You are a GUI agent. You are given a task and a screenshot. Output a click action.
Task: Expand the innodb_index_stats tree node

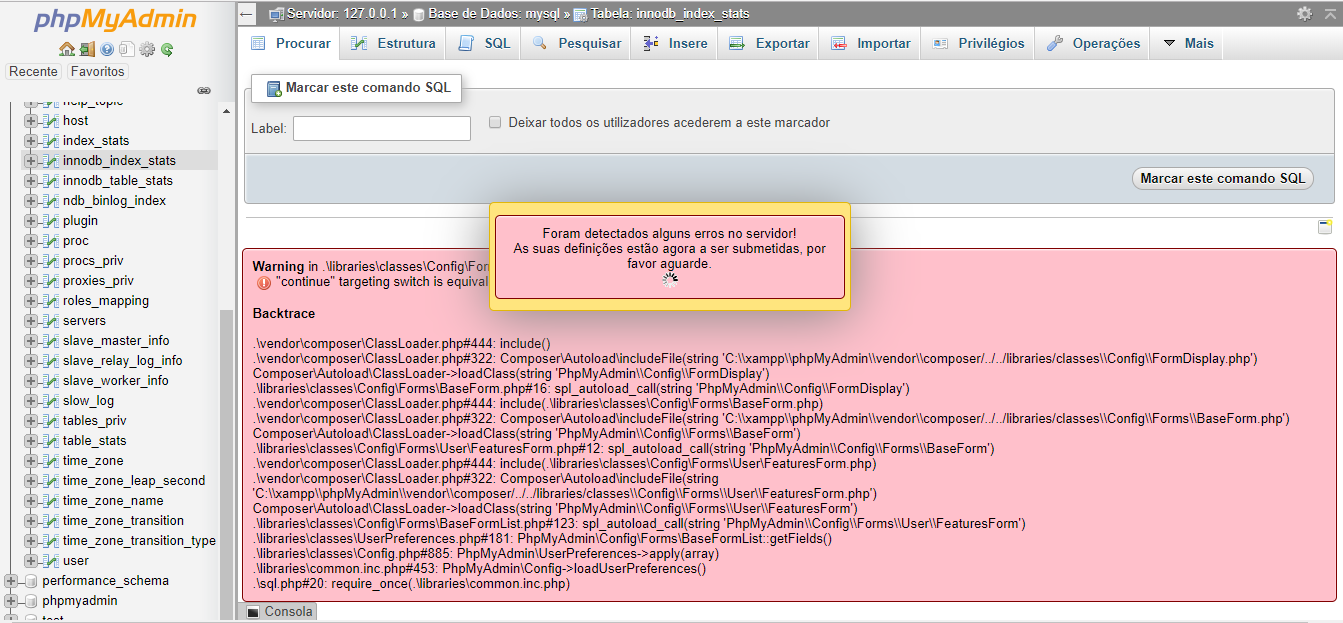click(x=31, y=160)
